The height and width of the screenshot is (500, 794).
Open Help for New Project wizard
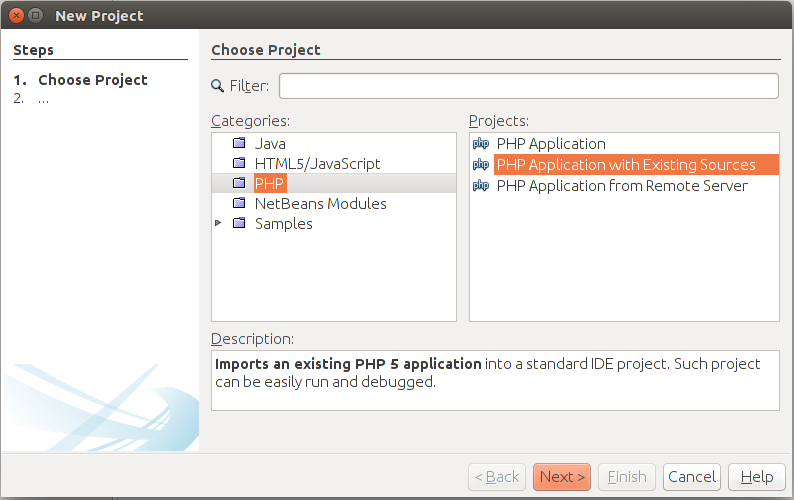click(x=757, y=477)
